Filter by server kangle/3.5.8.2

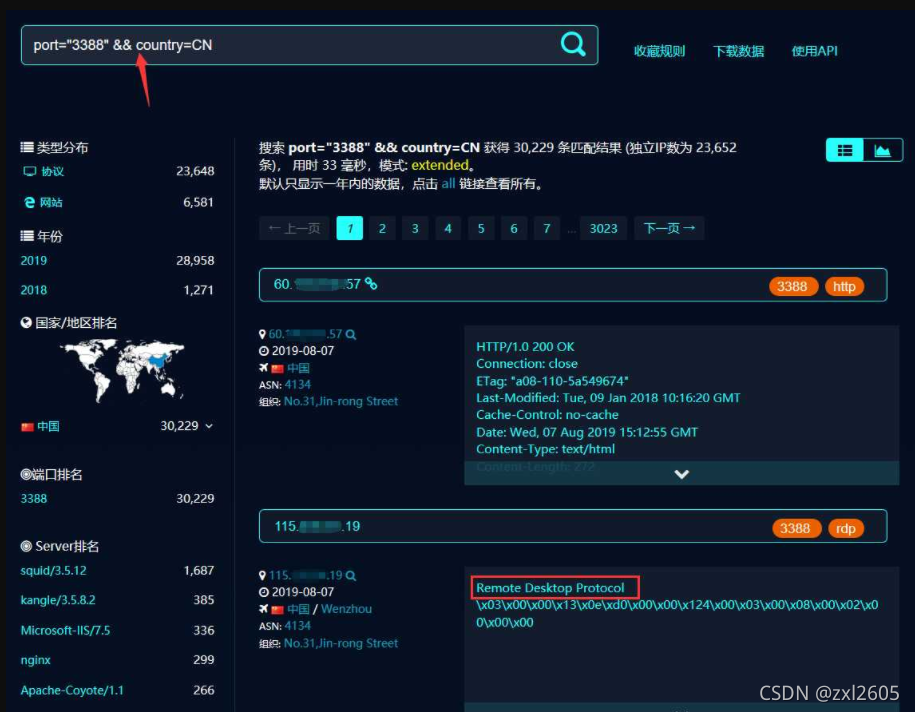tap(58, 600)
